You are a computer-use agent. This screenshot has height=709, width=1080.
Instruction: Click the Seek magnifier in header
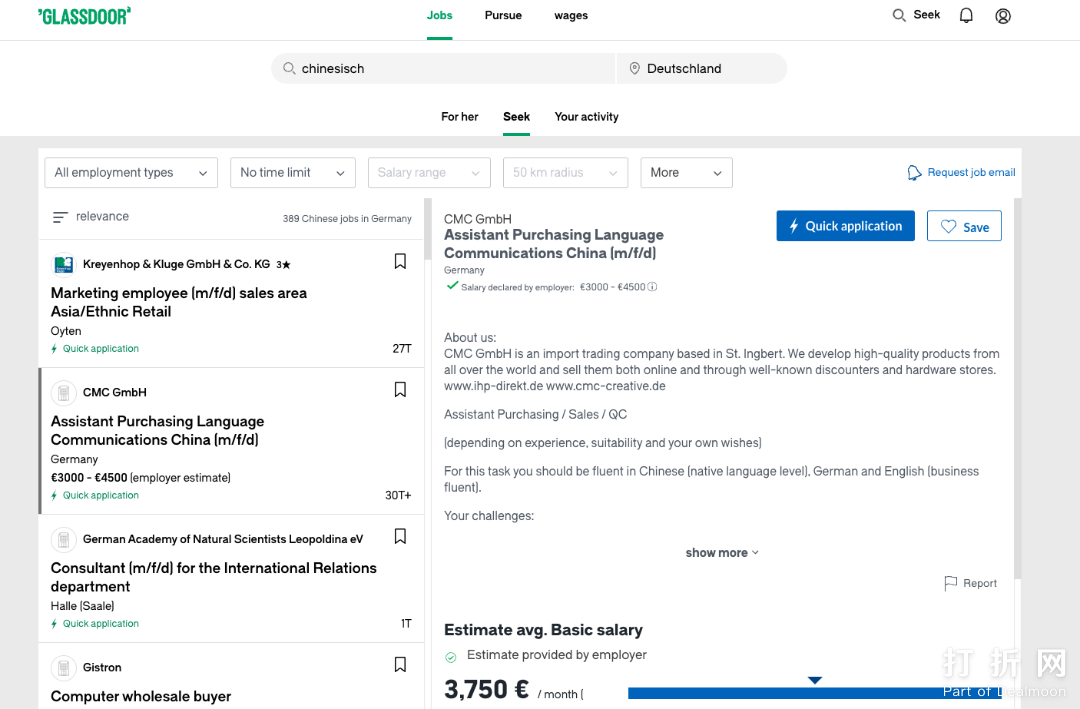[x=899, y=15]
